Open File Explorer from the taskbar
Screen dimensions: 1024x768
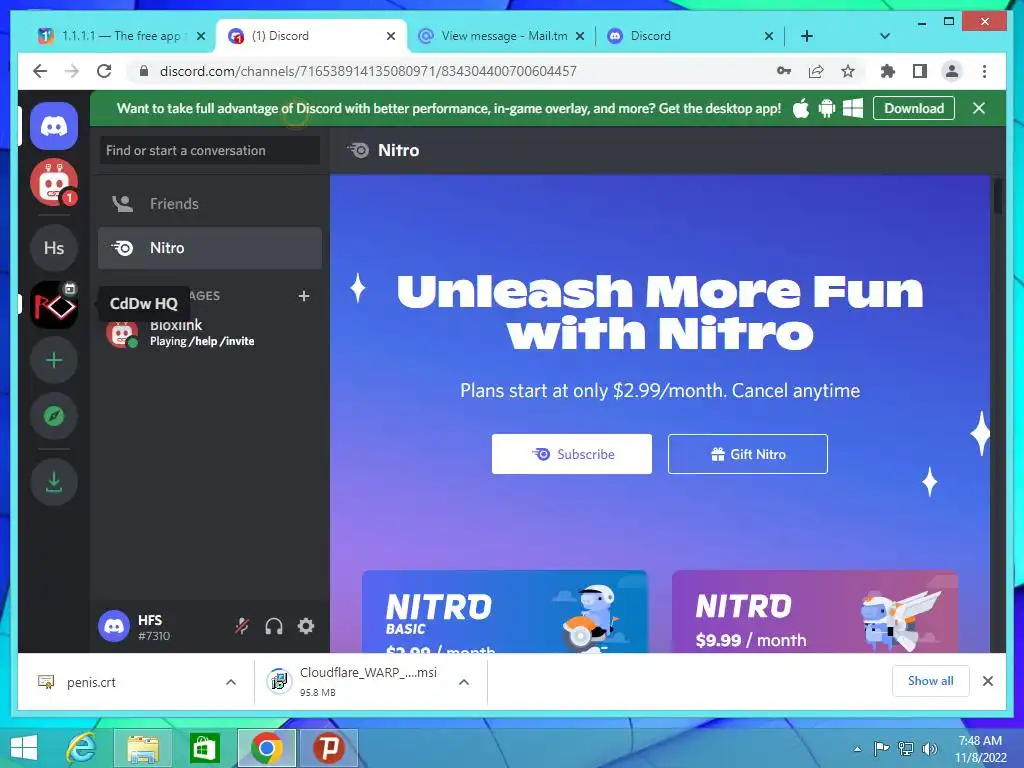[x=143, y=748]
